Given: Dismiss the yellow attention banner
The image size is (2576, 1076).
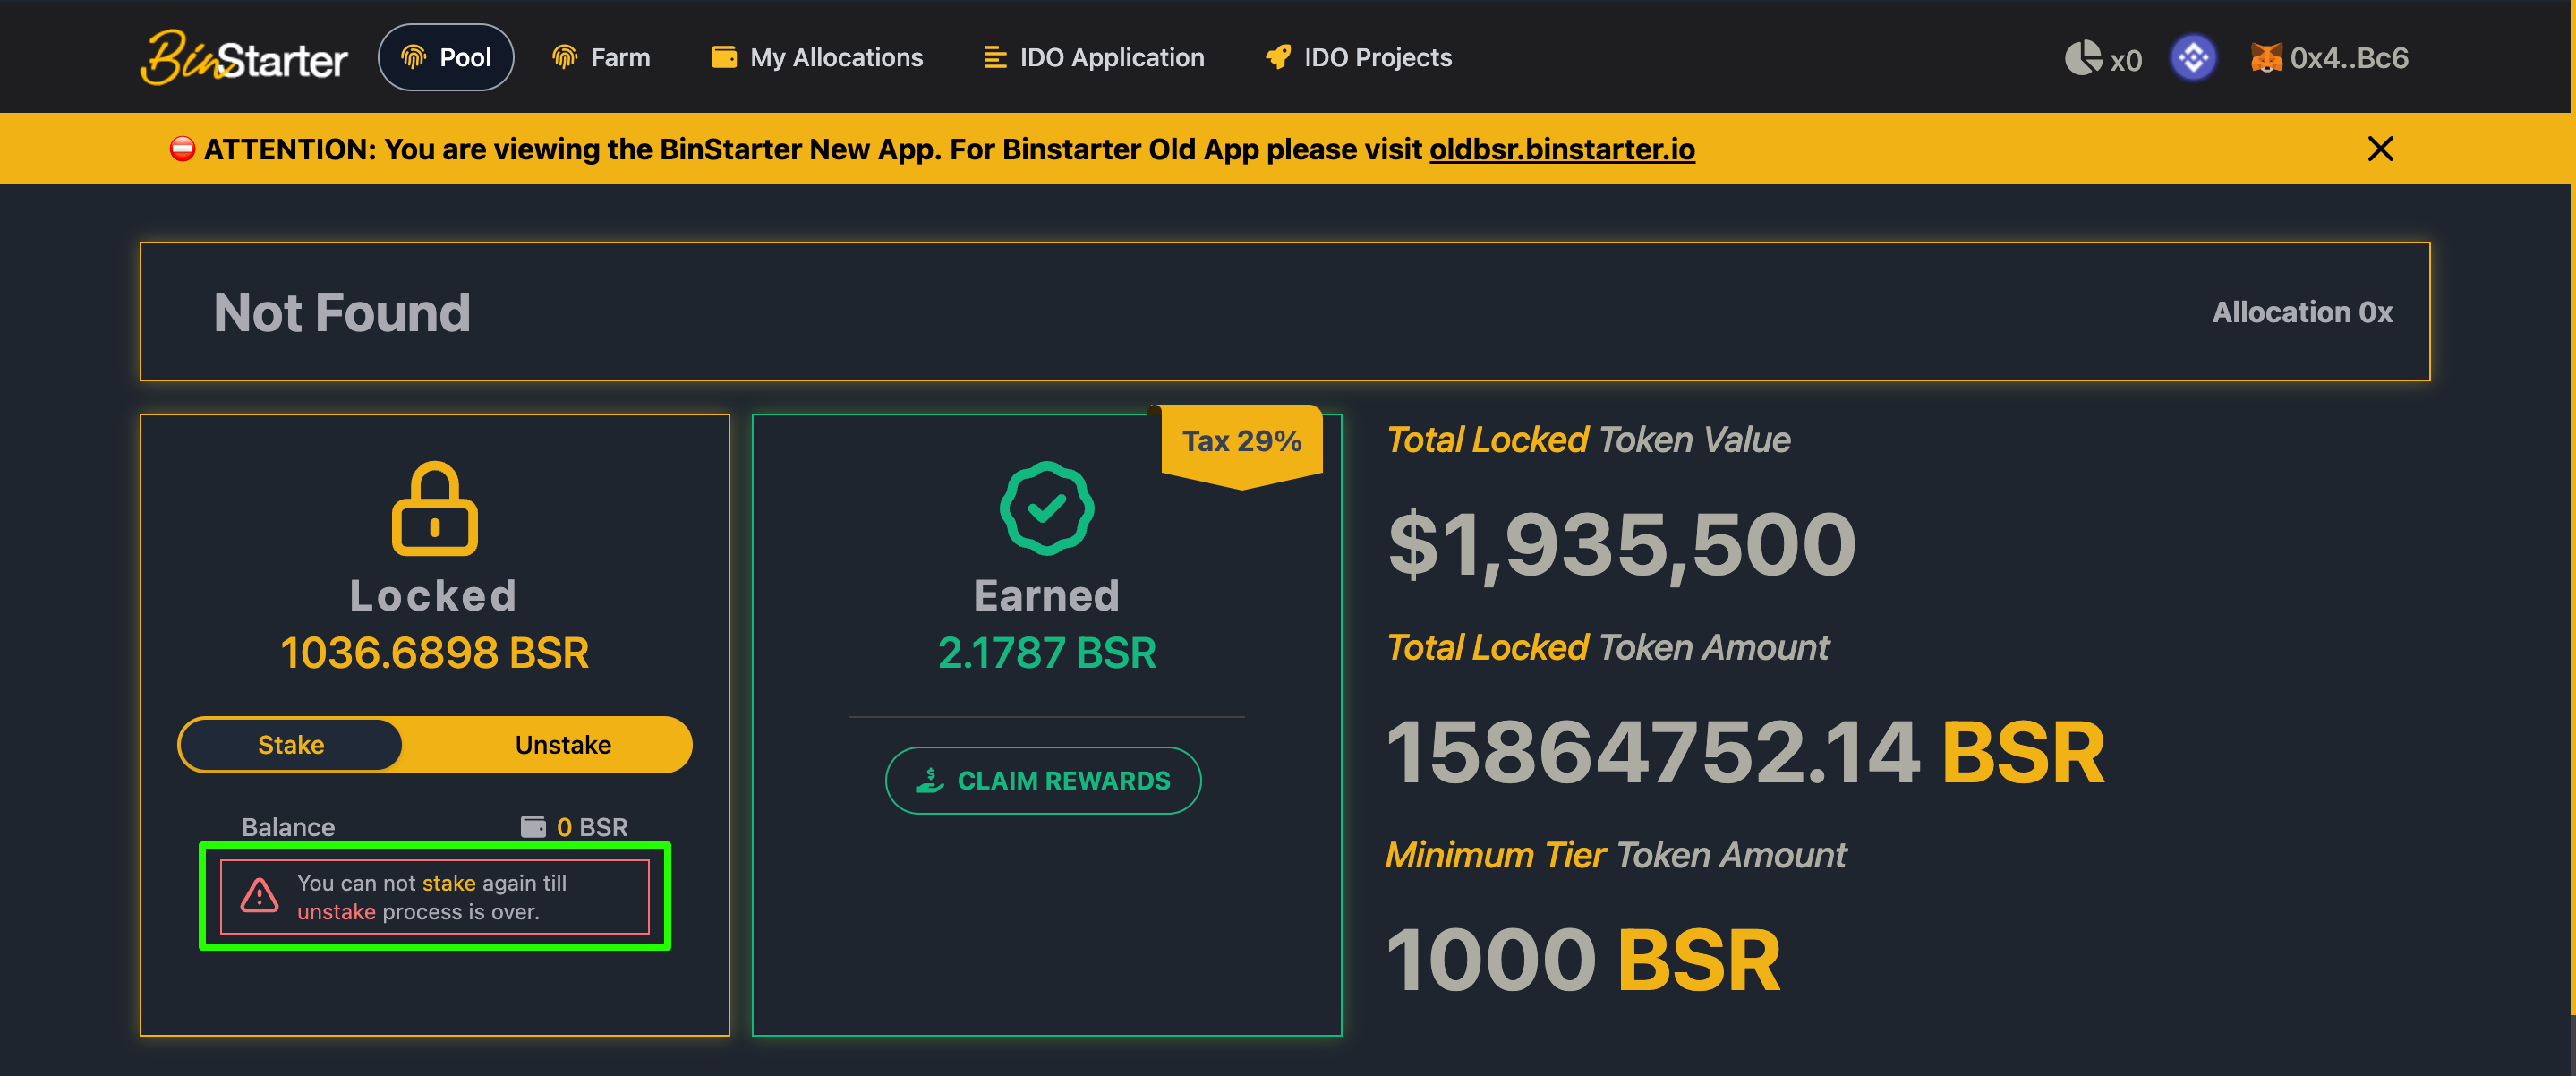Looking at the screenshot, I should click(2380, 149).
